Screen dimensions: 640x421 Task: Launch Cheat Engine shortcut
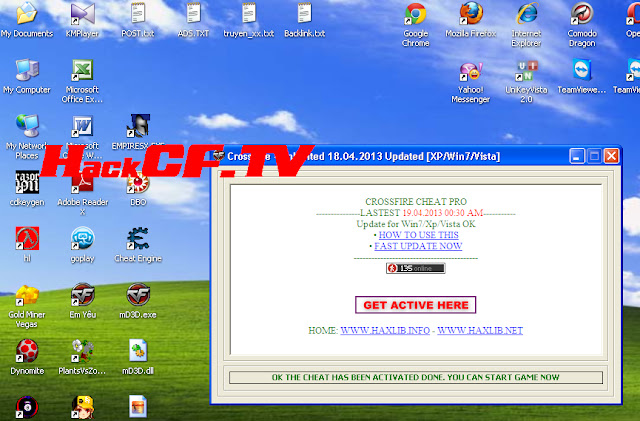point(138,244)
